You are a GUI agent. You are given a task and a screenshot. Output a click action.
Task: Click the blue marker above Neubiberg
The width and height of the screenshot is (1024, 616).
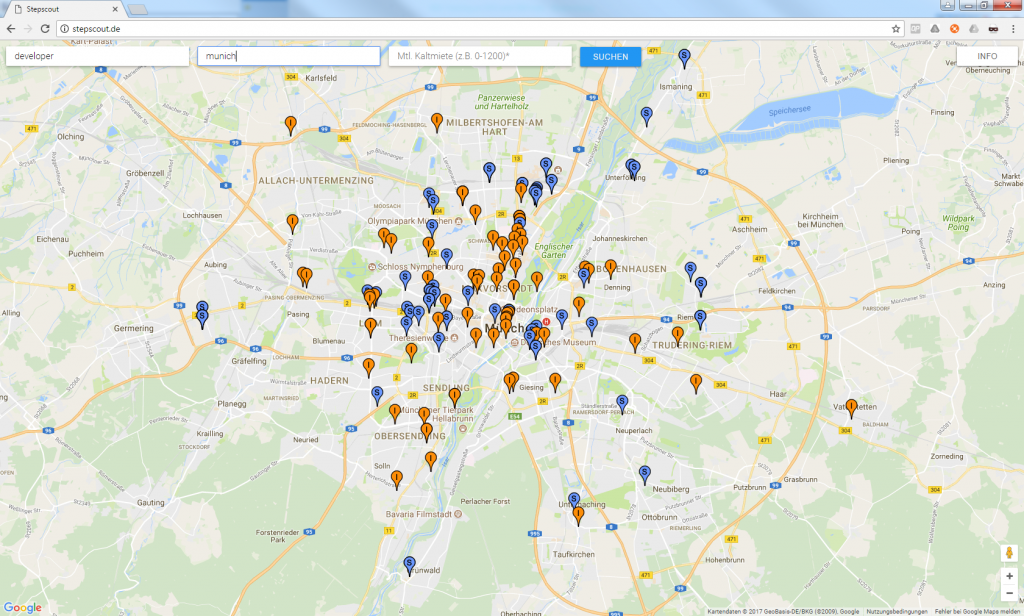click(645, 475)
